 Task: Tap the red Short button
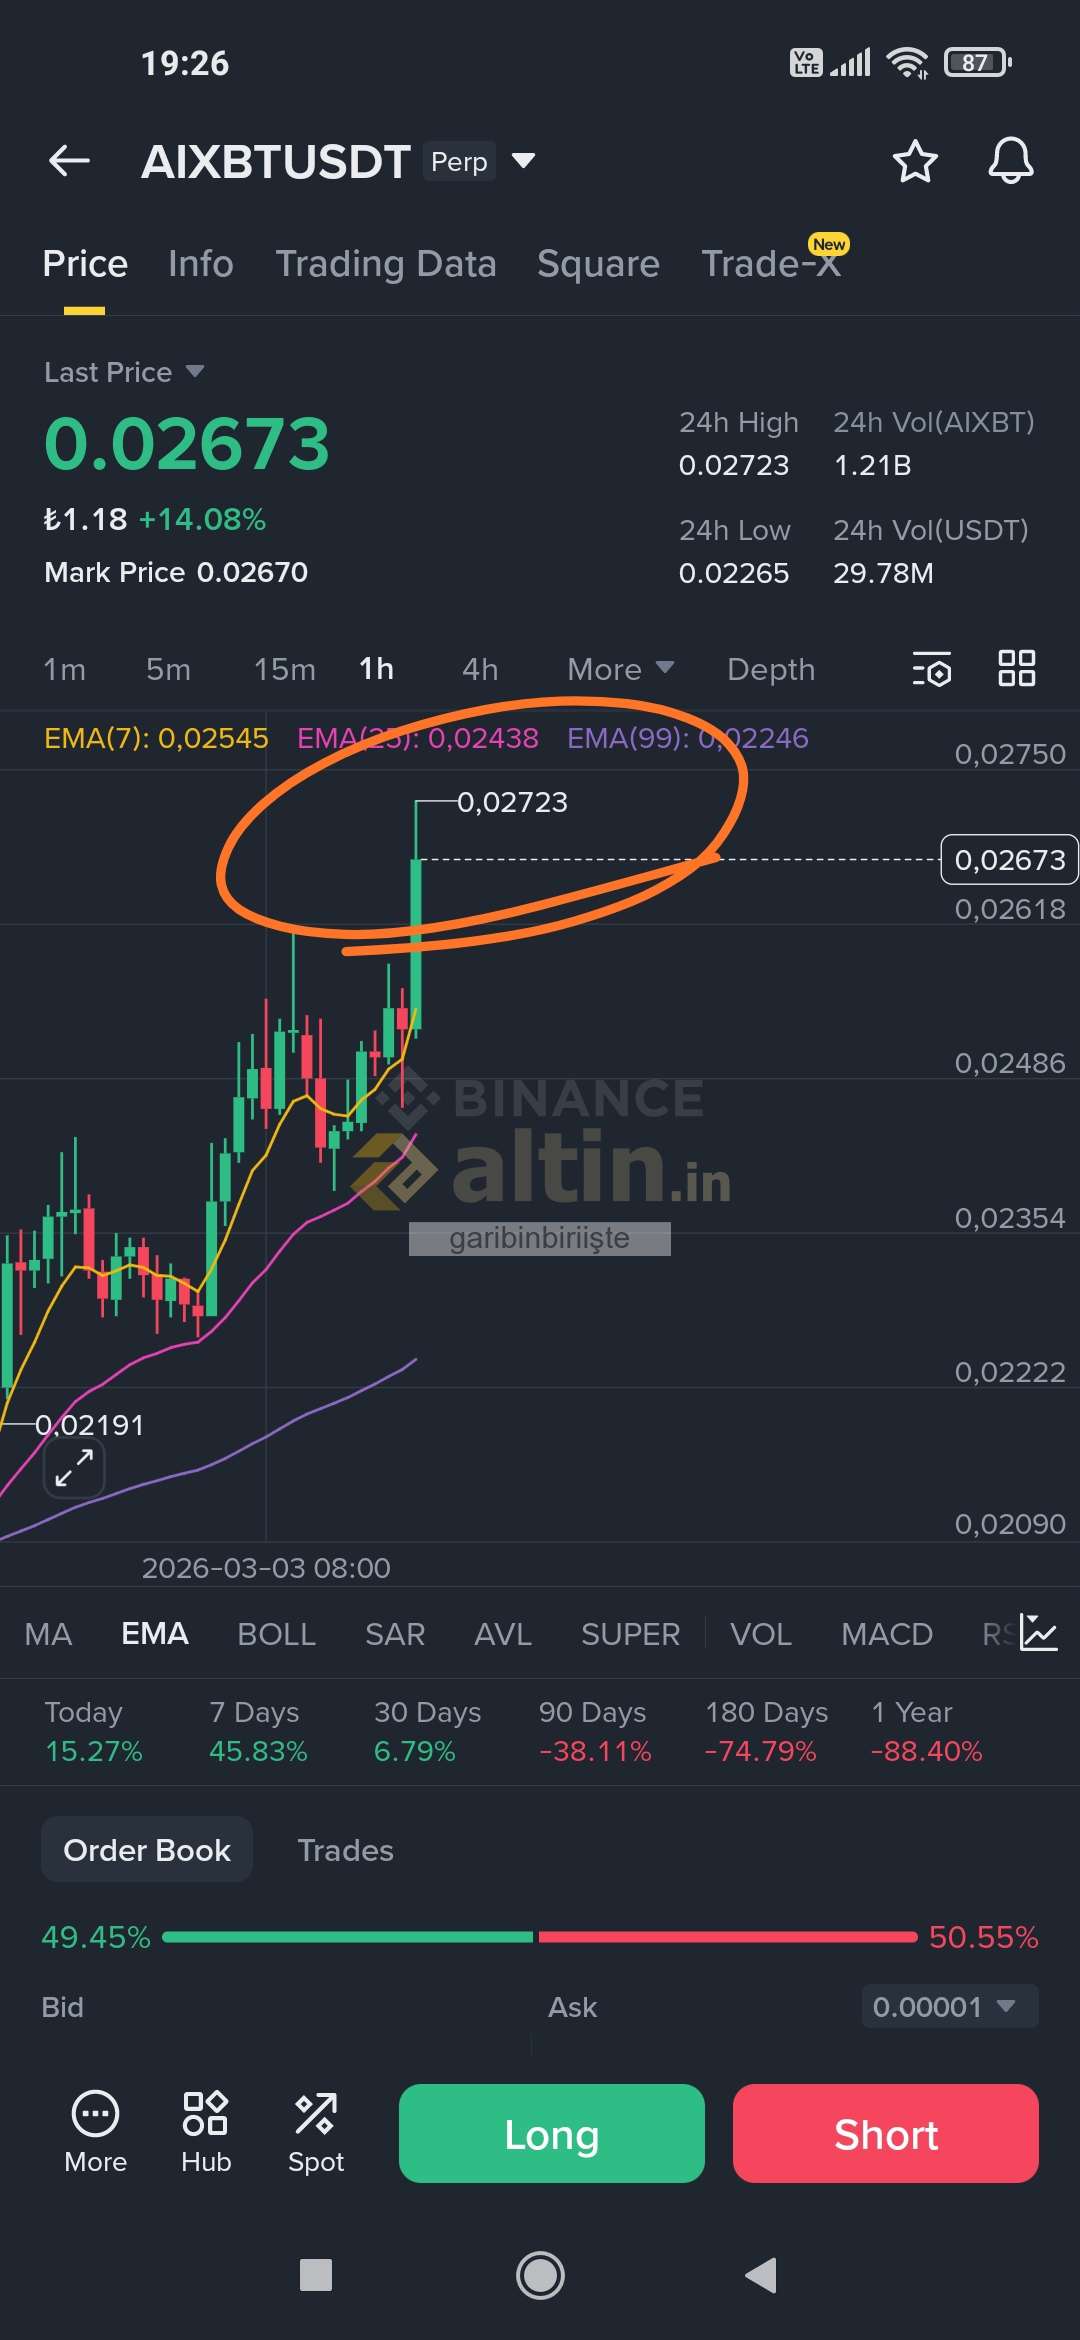pyautogui.click(x=886, y=2133)
